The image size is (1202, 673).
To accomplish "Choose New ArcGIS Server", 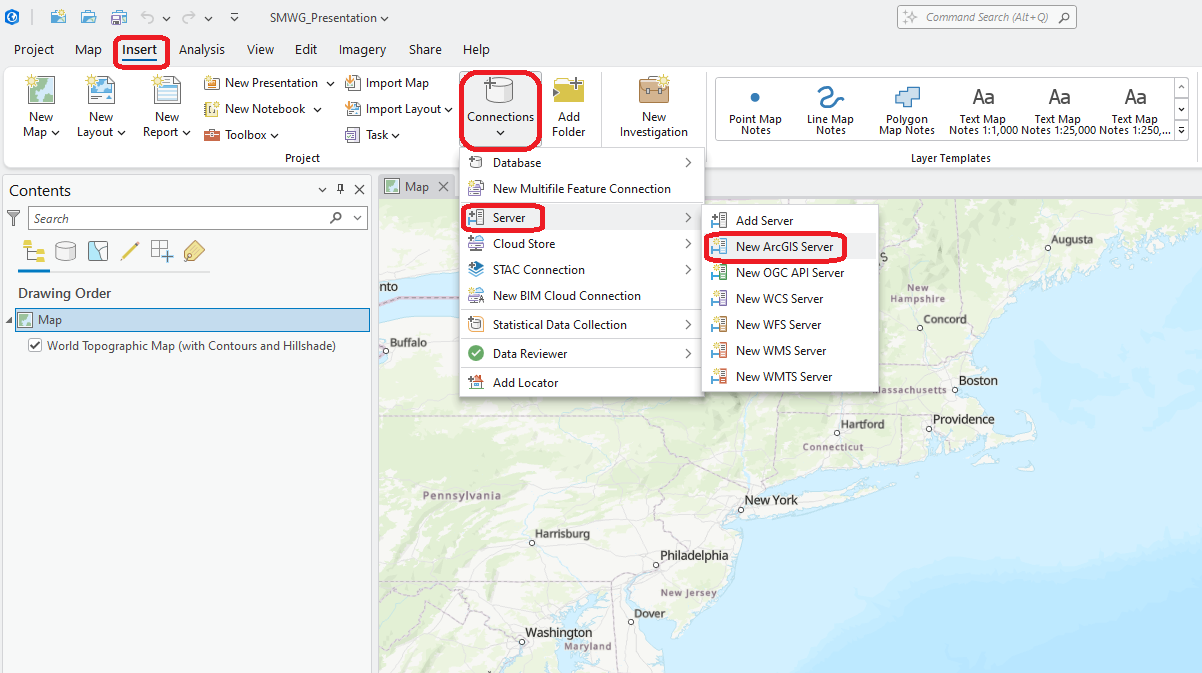I will 790,247.
